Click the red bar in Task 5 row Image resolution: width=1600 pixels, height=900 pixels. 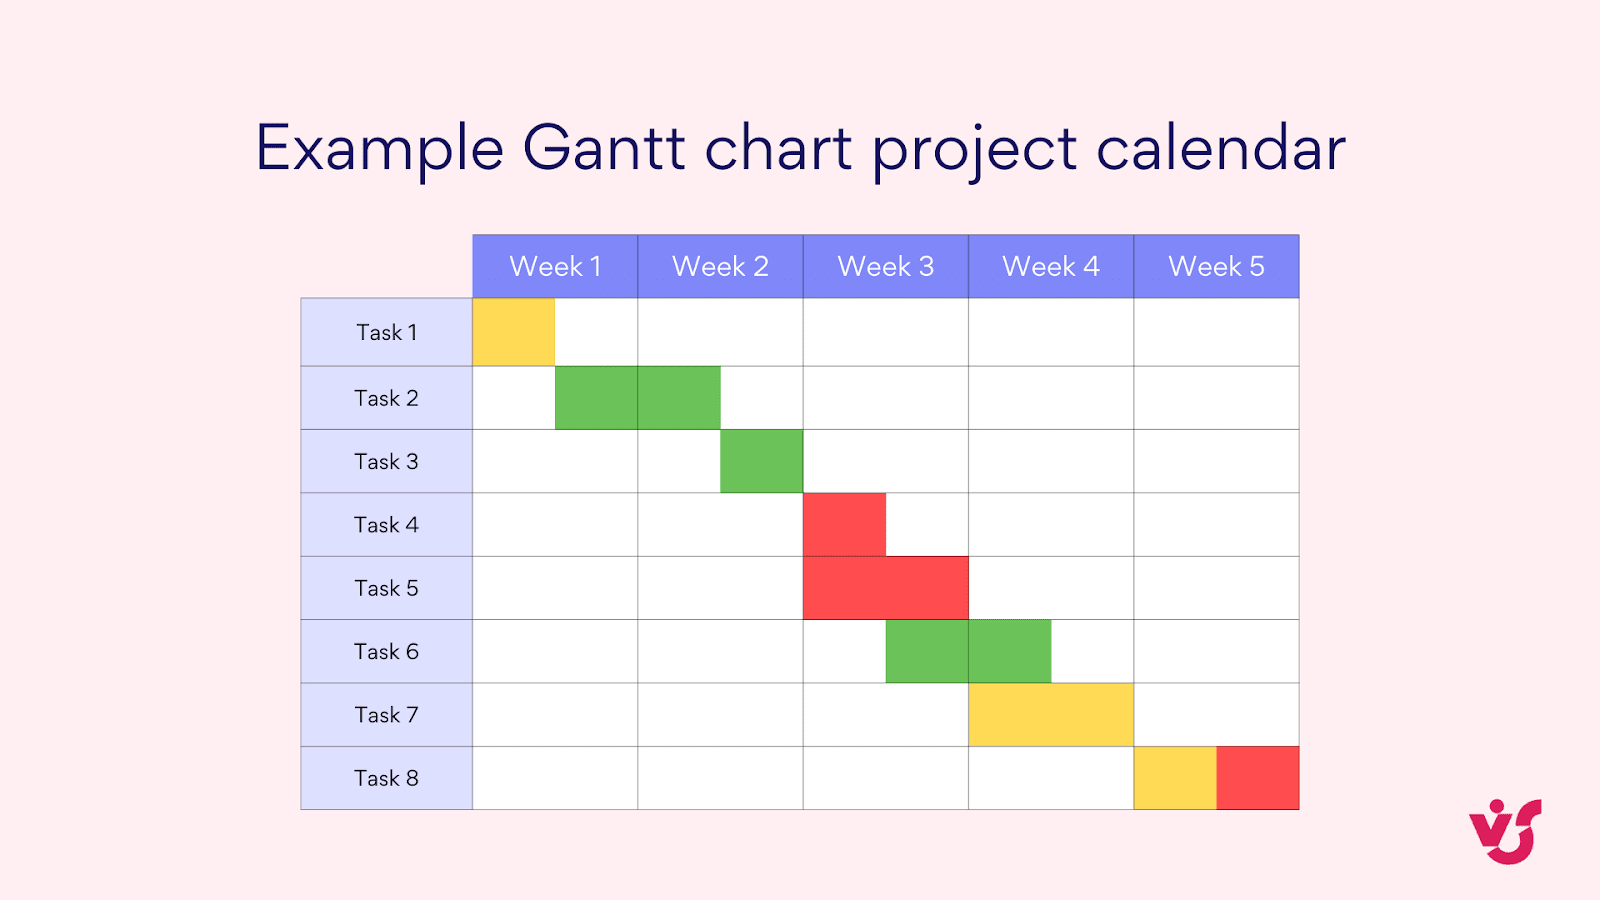point(885,588)
